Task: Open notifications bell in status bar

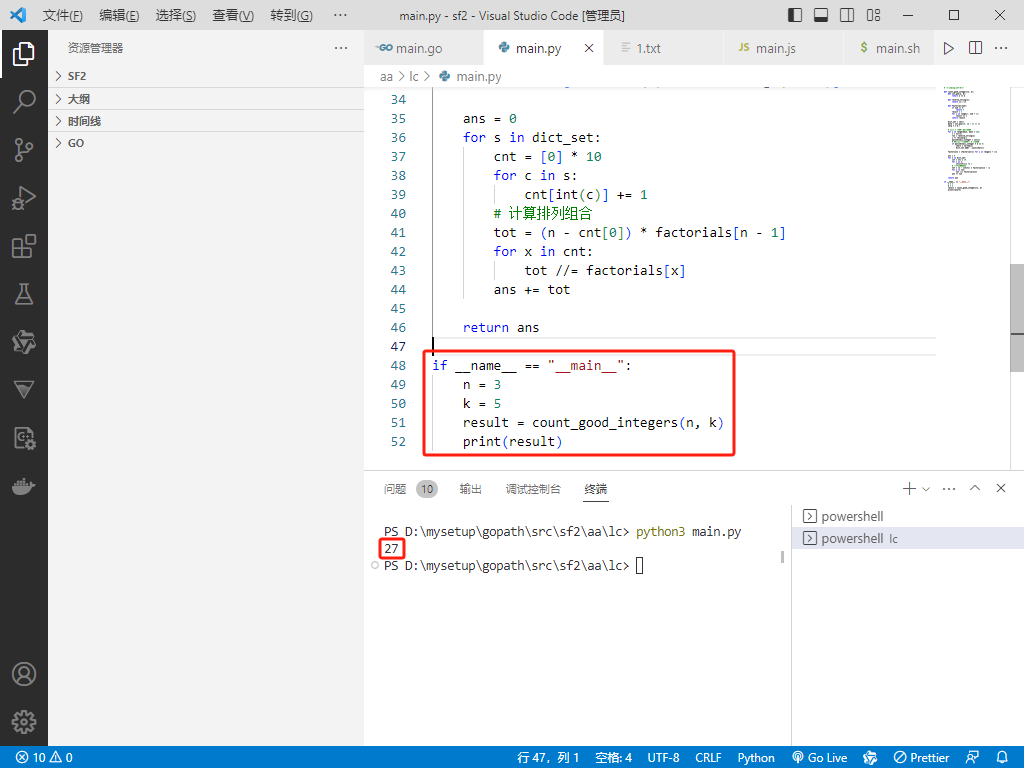Action: [x=1002, y=758]
